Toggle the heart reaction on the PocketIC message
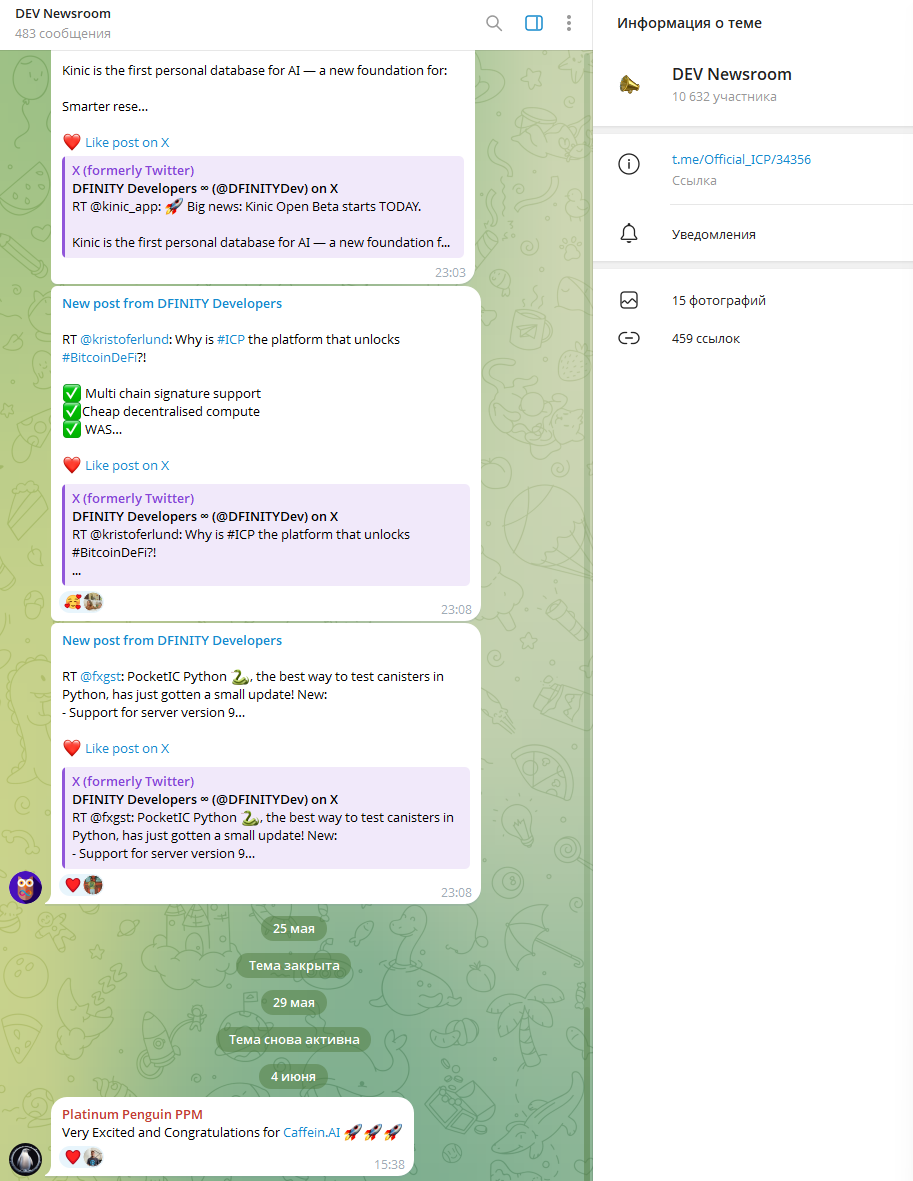 tap(71, 884)
